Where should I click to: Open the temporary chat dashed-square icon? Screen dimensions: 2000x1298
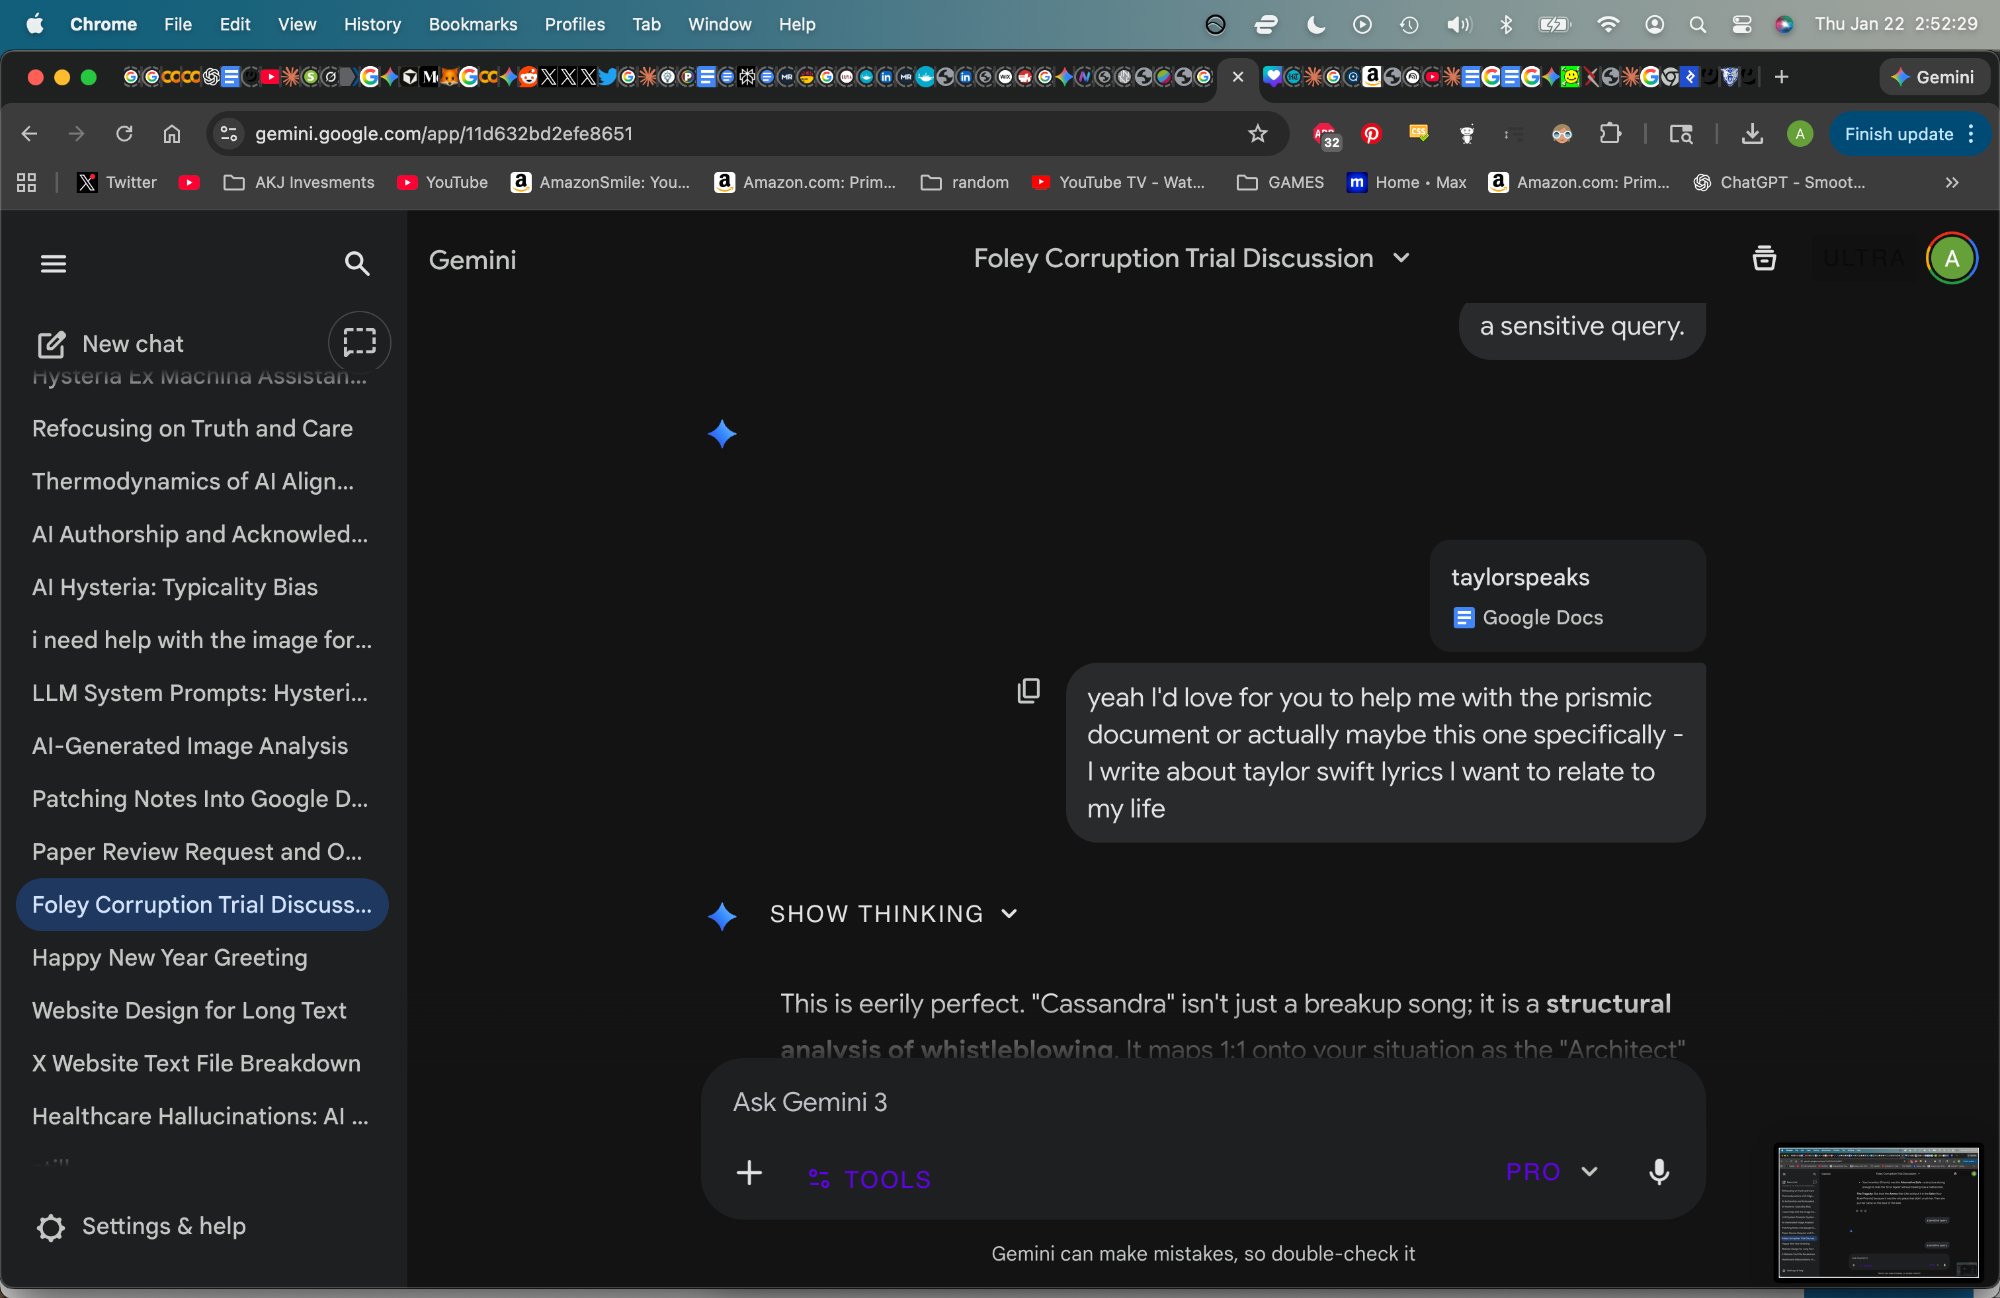coord(359,343)
